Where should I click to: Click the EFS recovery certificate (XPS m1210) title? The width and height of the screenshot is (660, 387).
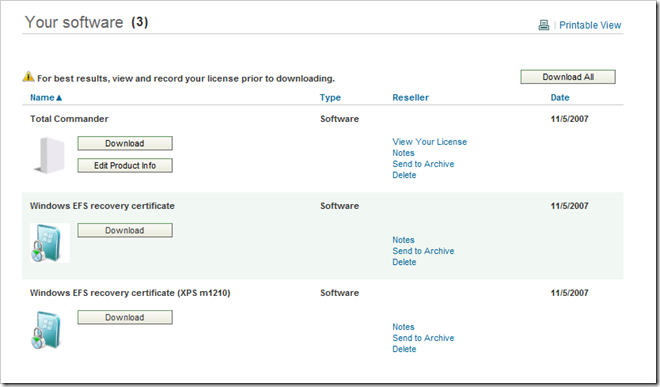[130, 293]
